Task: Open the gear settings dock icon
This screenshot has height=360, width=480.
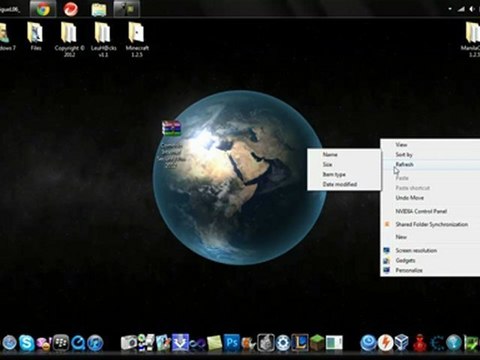Action: pyautogui.click(x=283, y=343)
